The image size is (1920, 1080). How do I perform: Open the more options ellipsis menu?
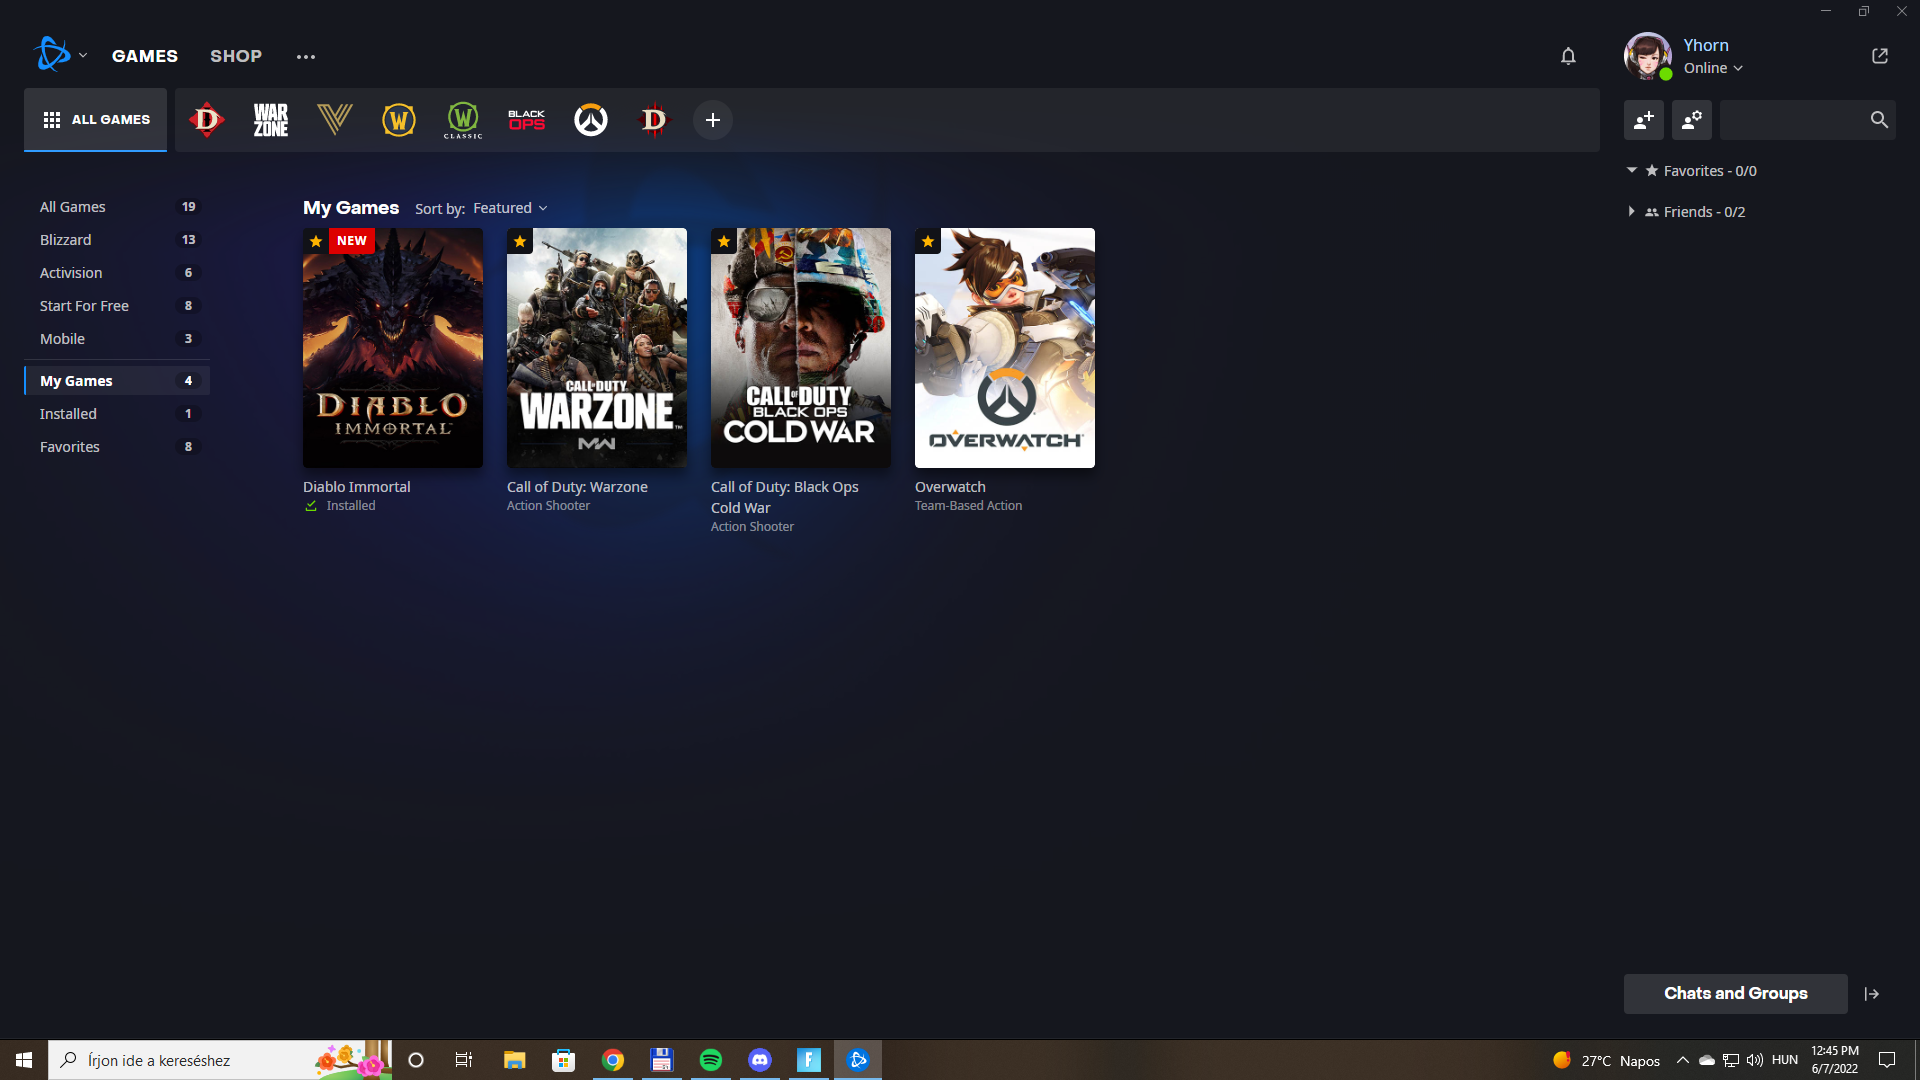[306, 57]
